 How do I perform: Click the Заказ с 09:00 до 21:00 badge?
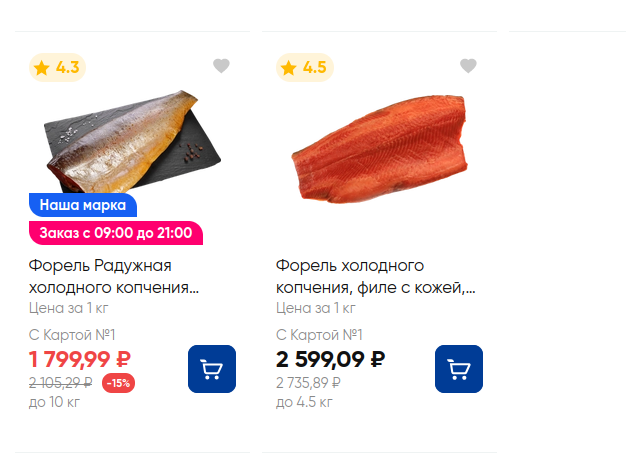pos(116,233)
